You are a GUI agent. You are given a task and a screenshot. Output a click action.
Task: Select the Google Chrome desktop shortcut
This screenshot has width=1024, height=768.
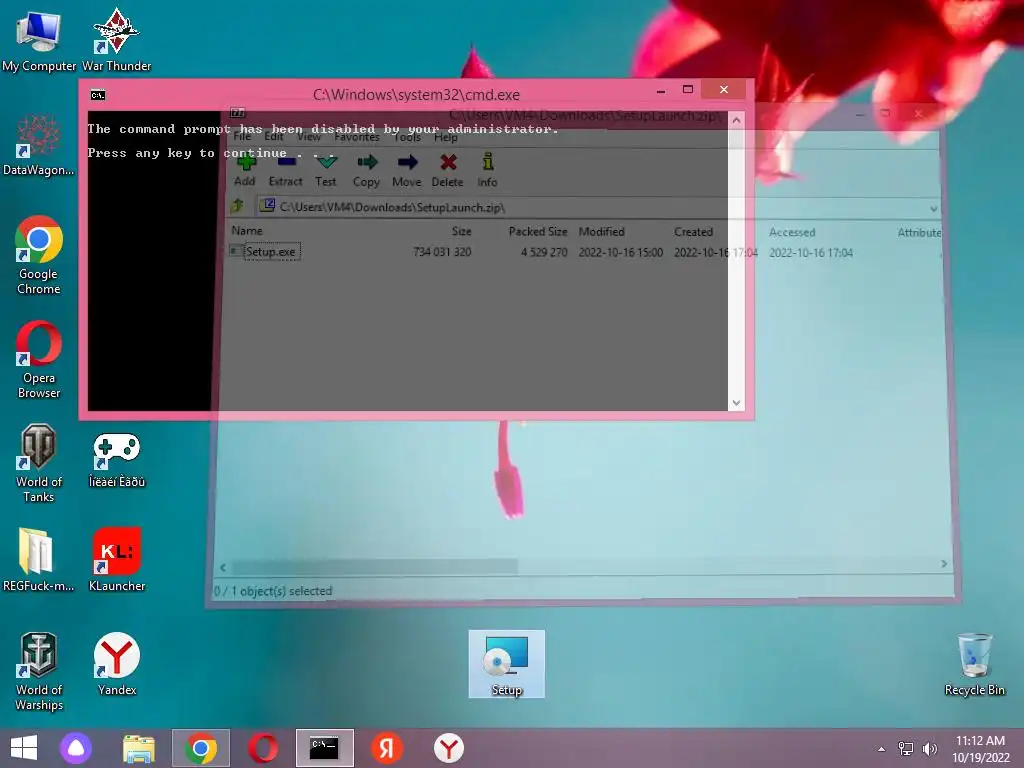[x=39, y=256]
